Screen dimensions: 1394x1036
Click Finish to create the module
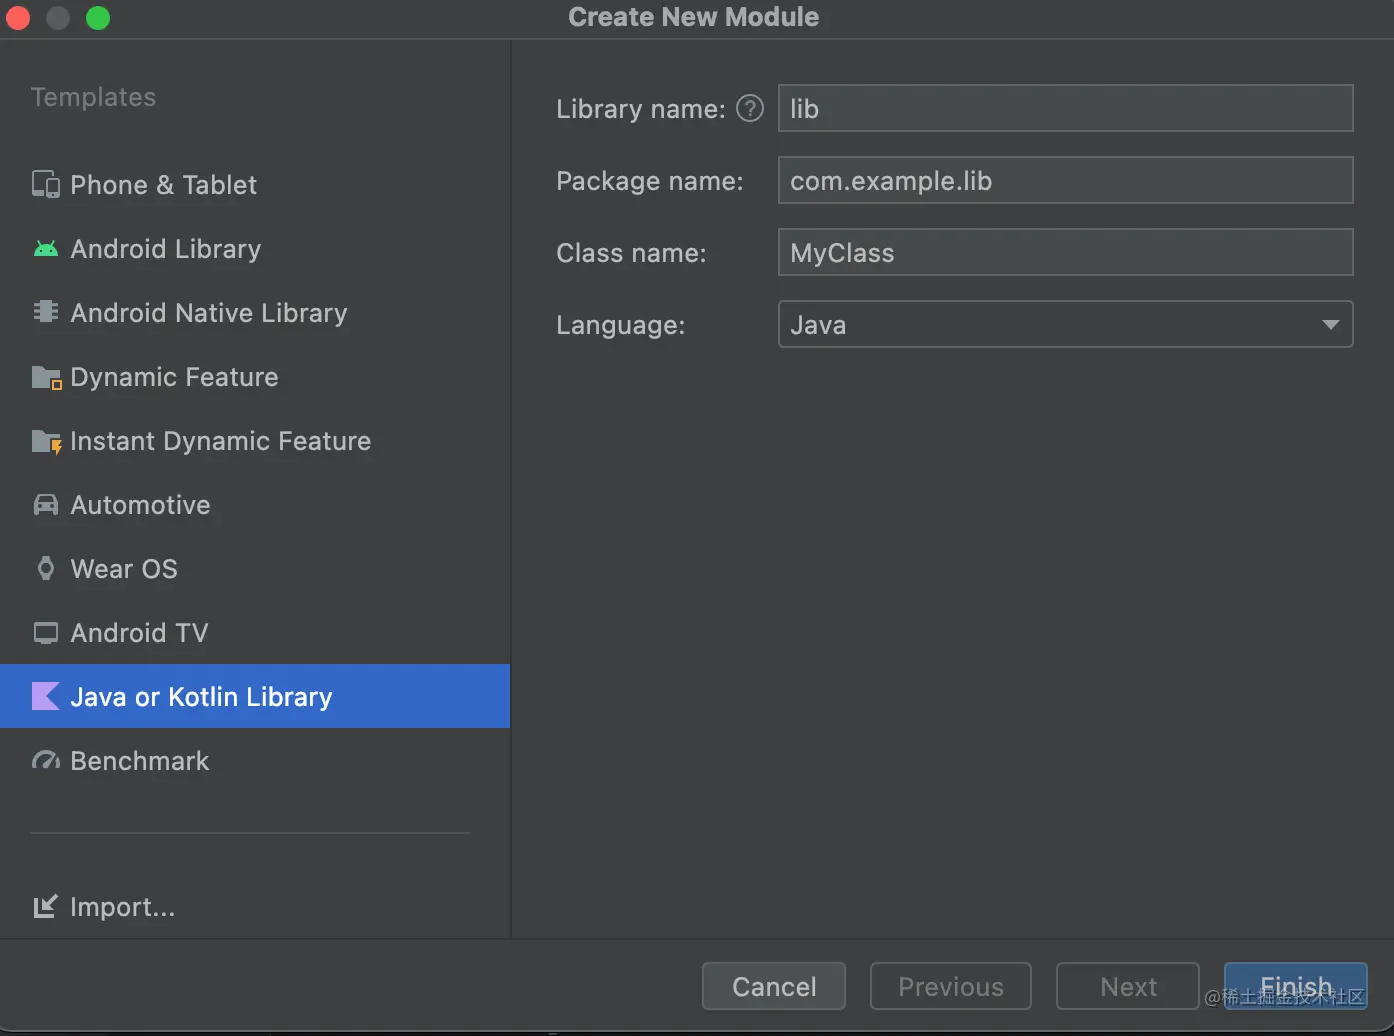pyautogui.click(x=1295, y=986)
